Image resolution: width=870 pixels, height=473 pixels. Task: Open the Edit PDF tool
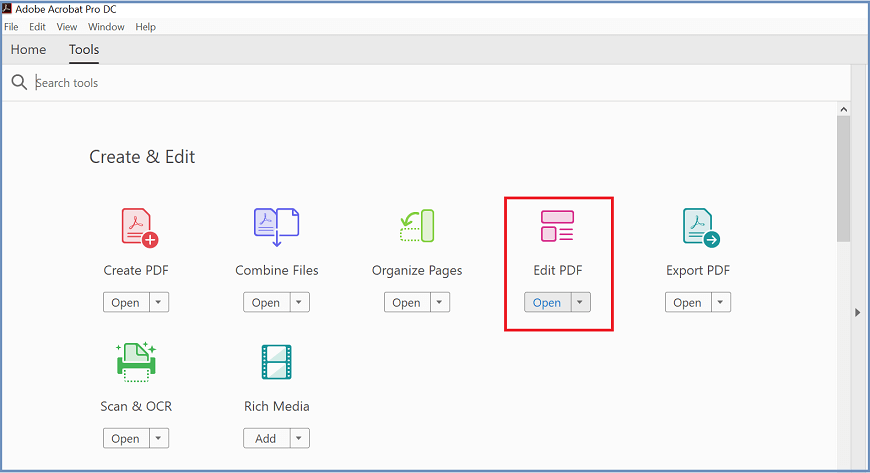point(547,303)
